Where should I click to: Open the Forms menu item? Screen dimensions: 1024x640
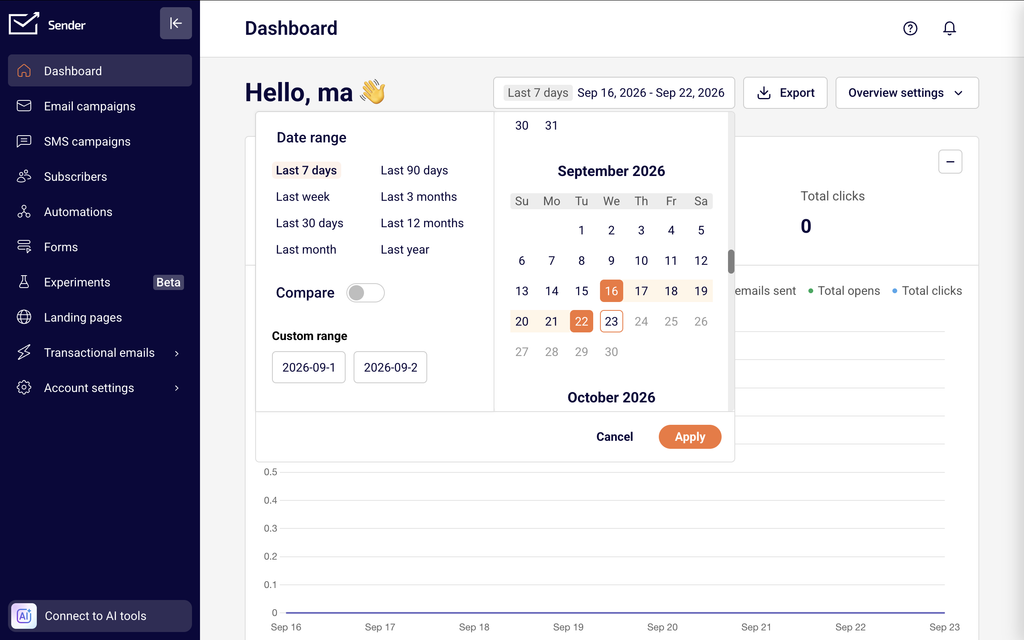pos(100,247)
